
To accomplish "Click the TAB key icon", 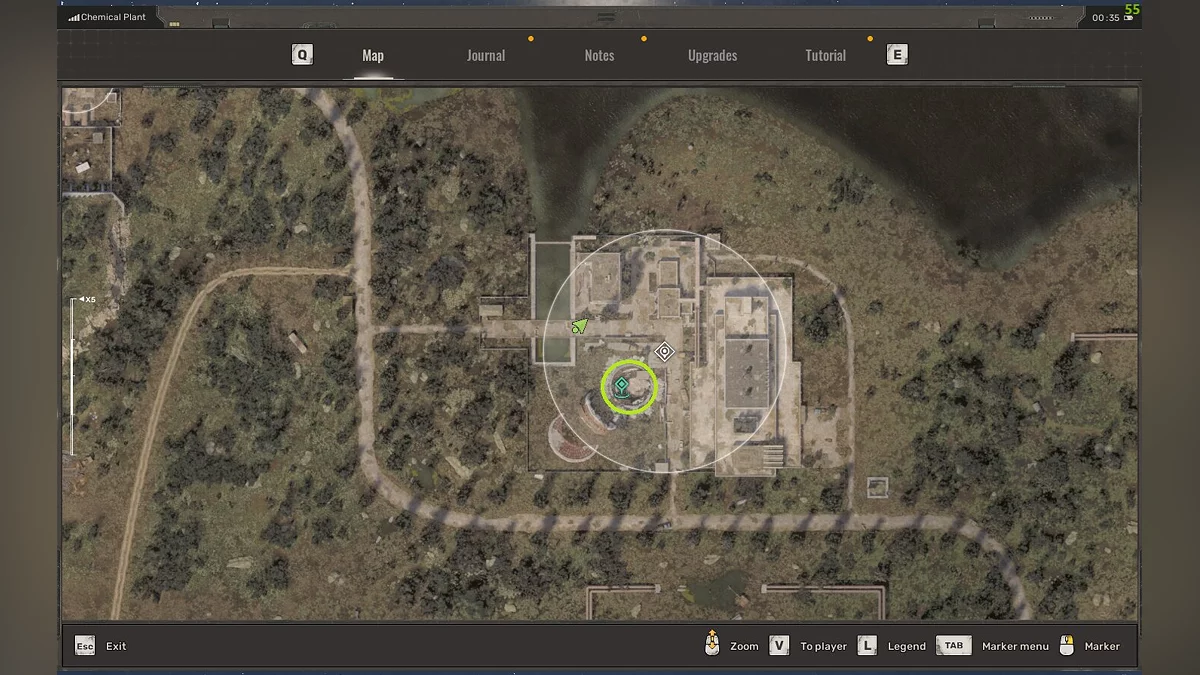I will [x=954, y=646].
